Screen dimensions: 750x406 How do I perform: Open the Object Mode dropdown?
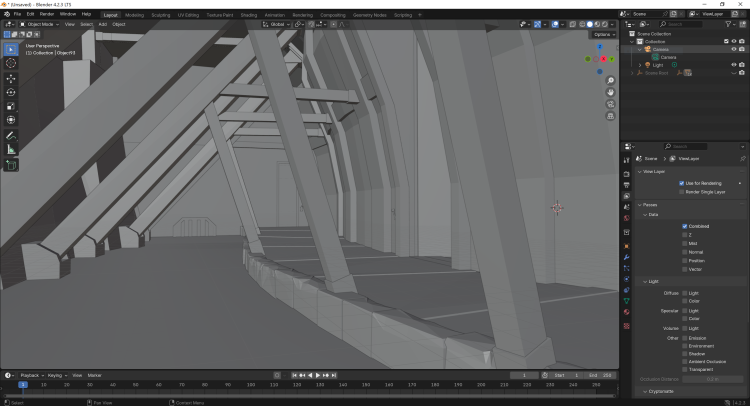click(x=38, y=24)
